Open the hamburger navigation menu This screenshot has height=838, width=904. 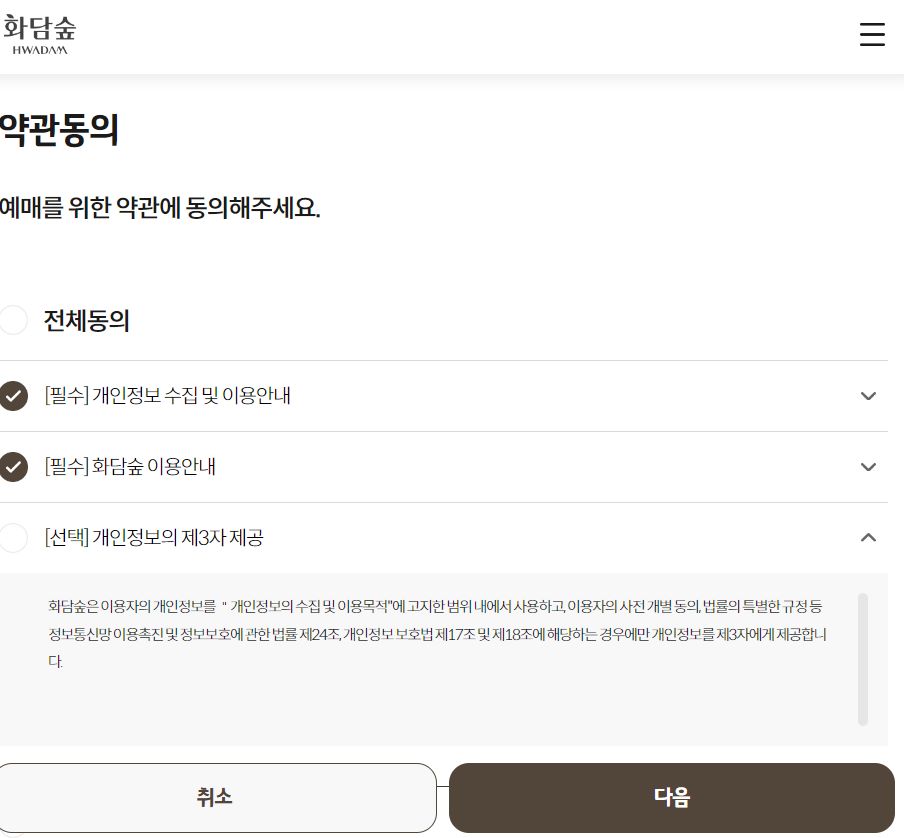pyautogui.click(x=872, y=35)
